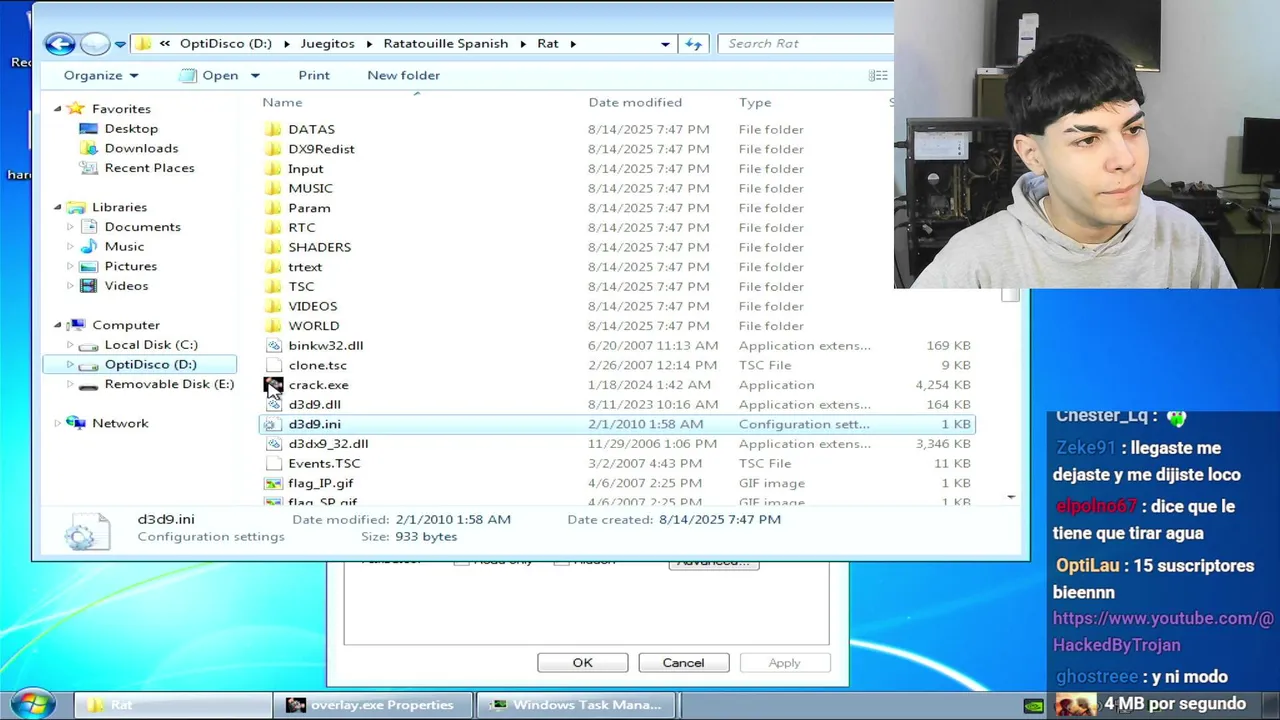The height and width of the screenshot is (720, 1280).
Task: Select the DATAS folder icon
Action: [274, 129]
